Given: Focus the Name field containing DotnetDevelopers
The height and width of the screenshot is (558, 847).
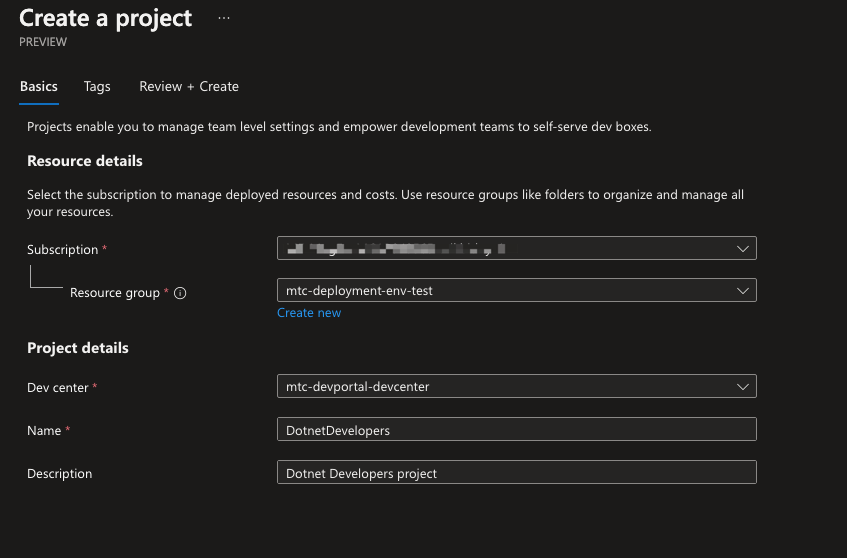Looking at the screenshot, I should click(516, 430).
